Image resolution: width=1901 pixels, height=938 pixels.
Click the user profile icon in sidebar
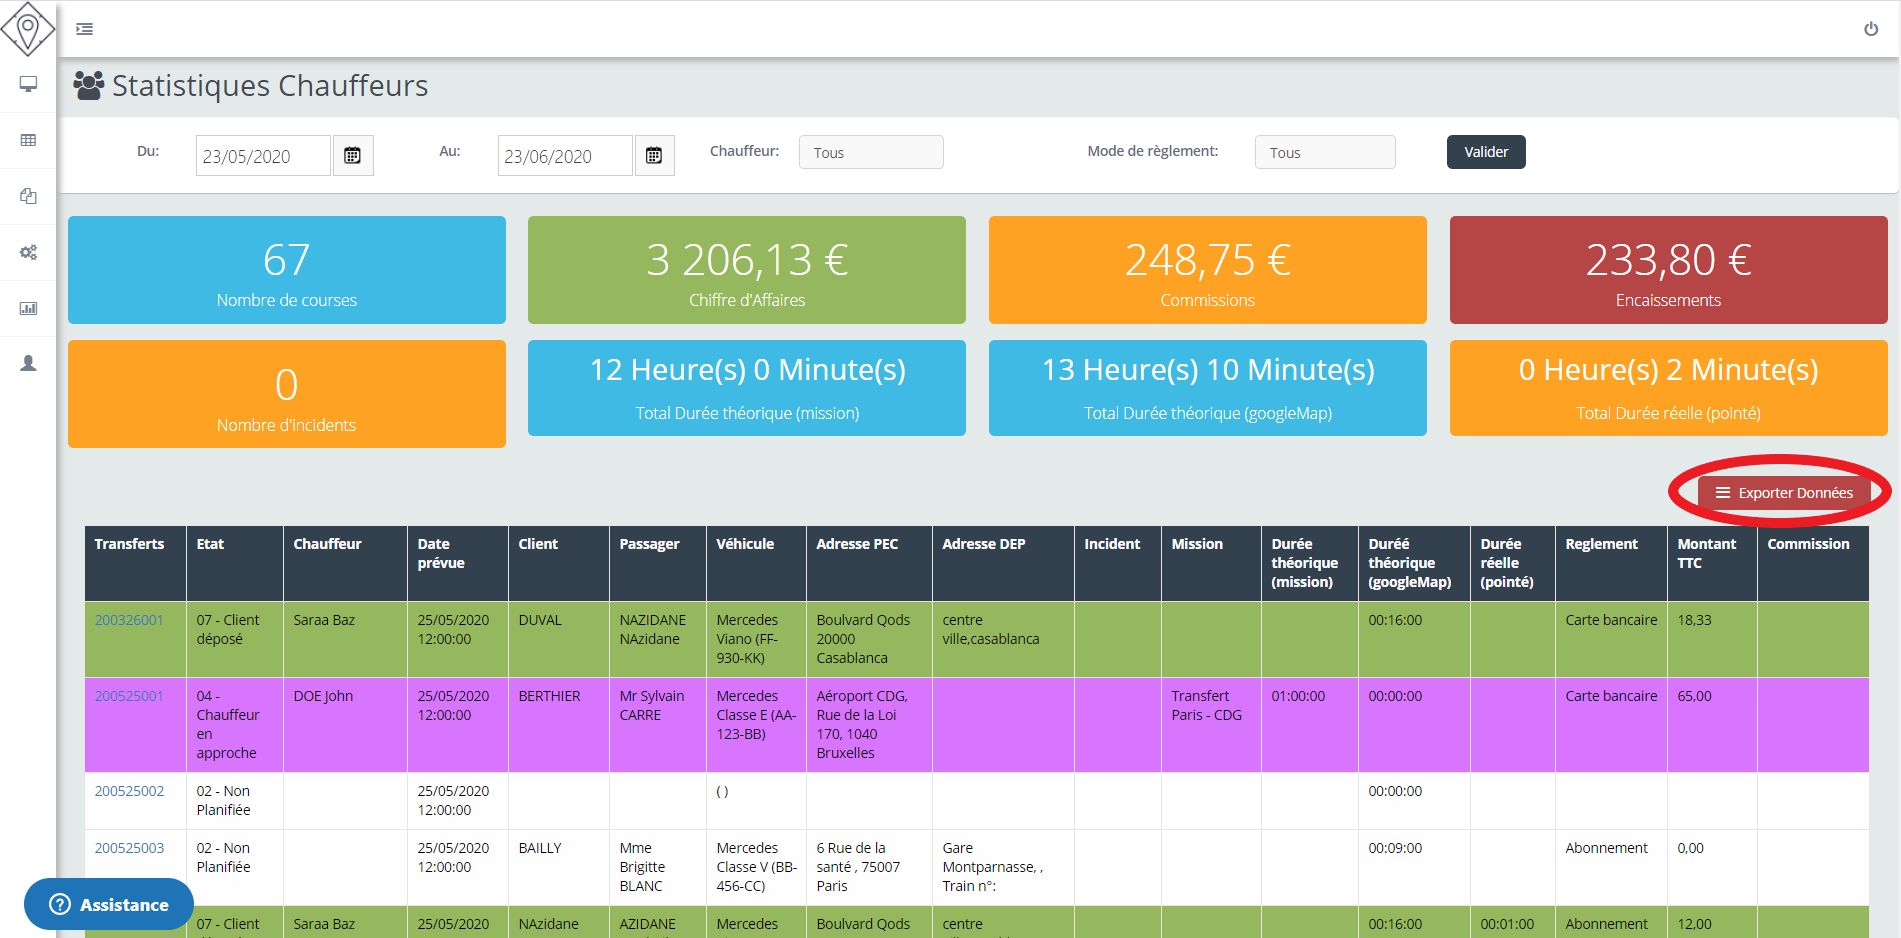(28, 363)
